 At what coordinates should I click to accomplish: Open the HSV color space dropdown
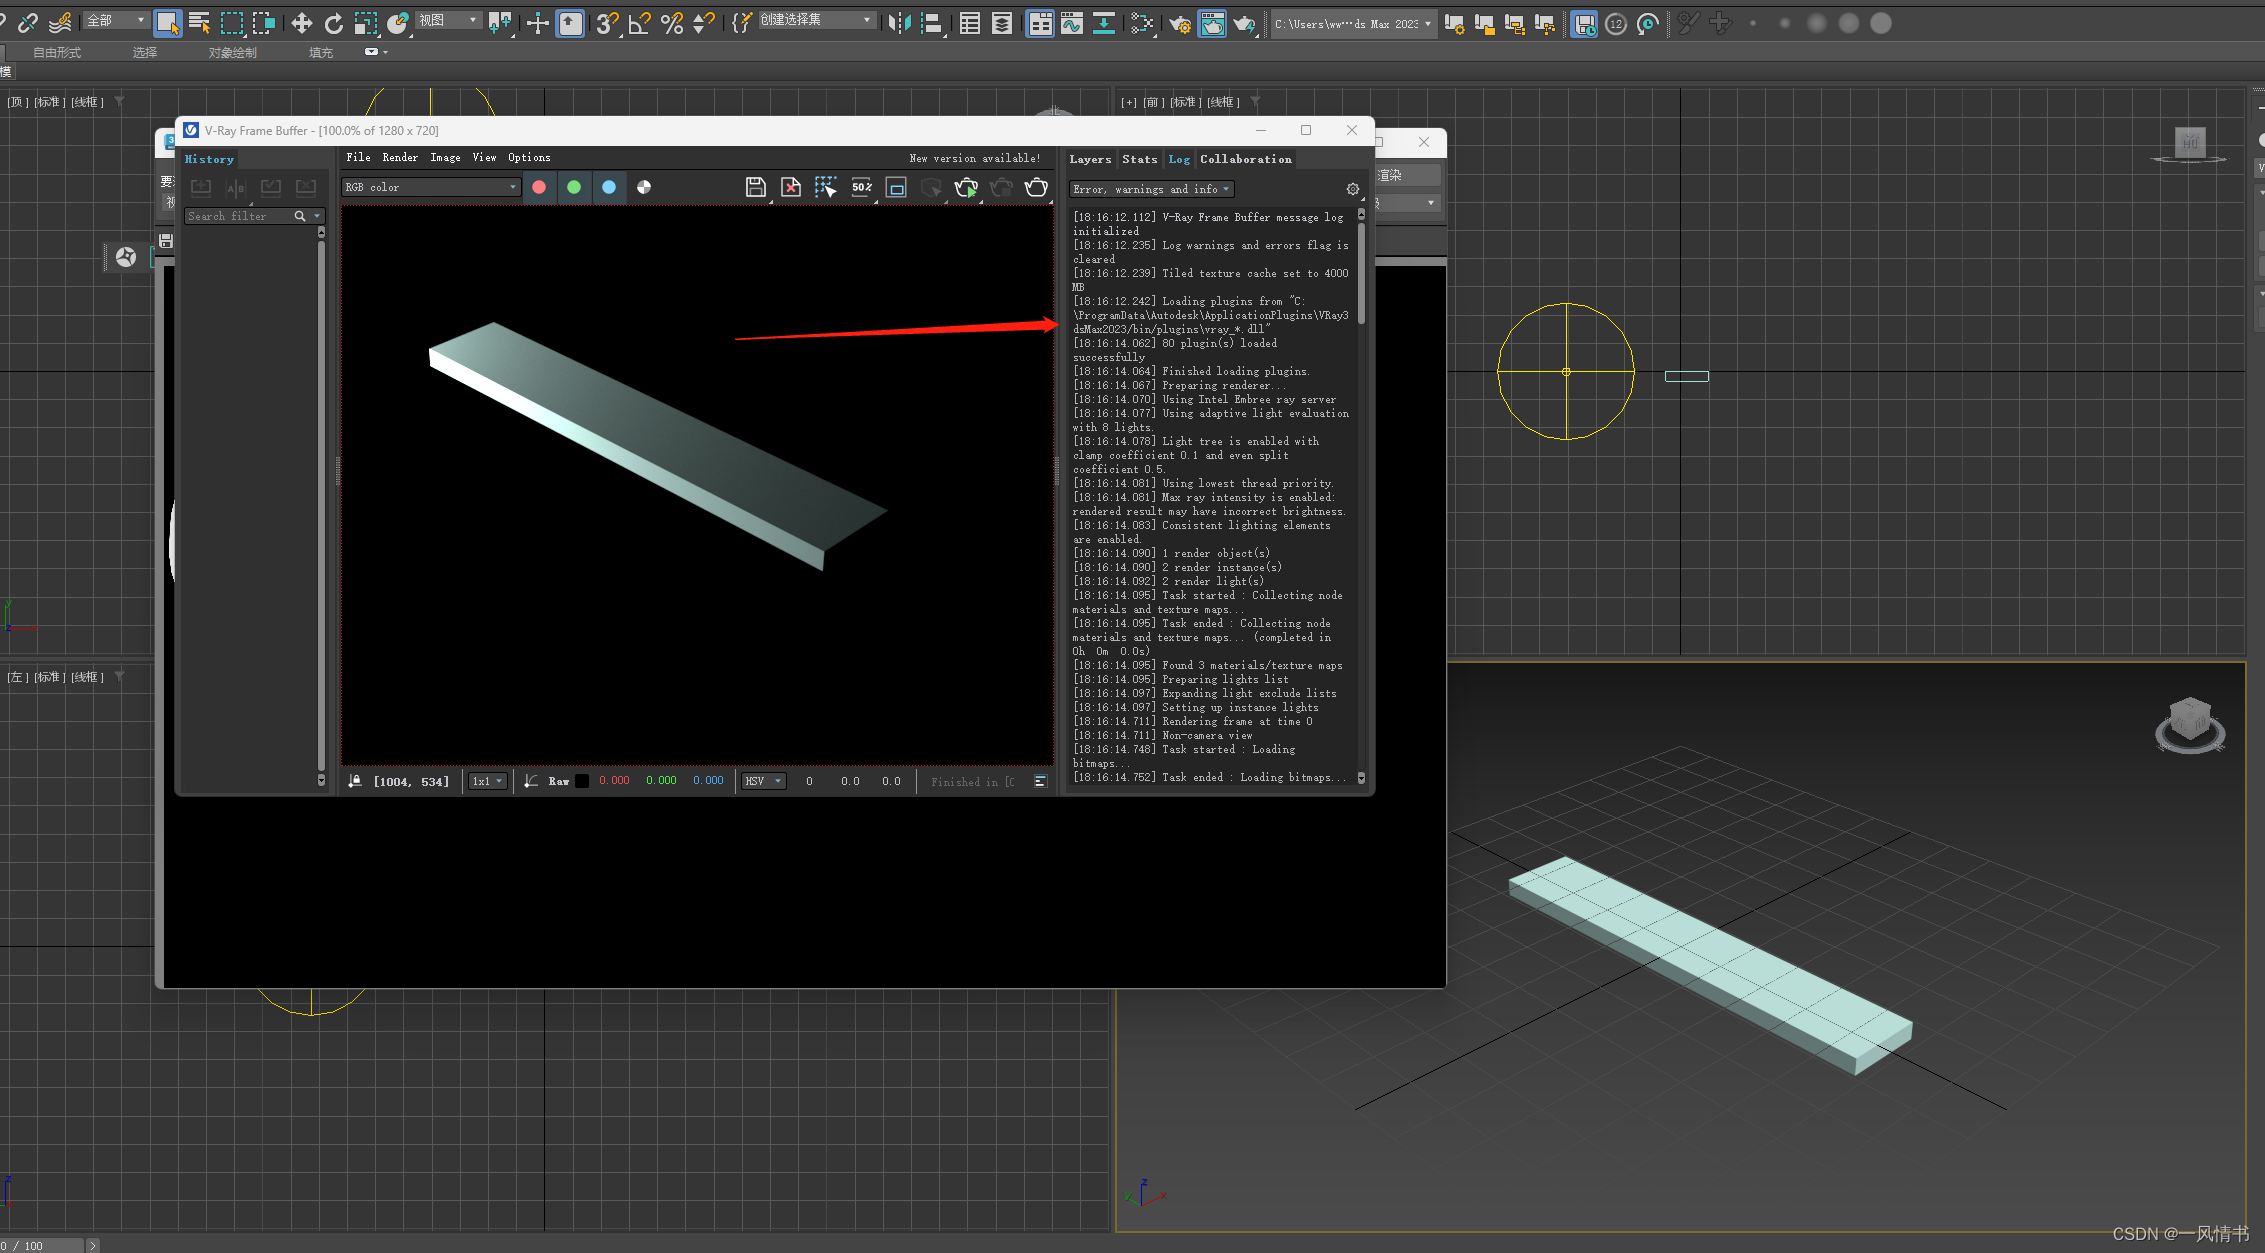pos(764,781)
